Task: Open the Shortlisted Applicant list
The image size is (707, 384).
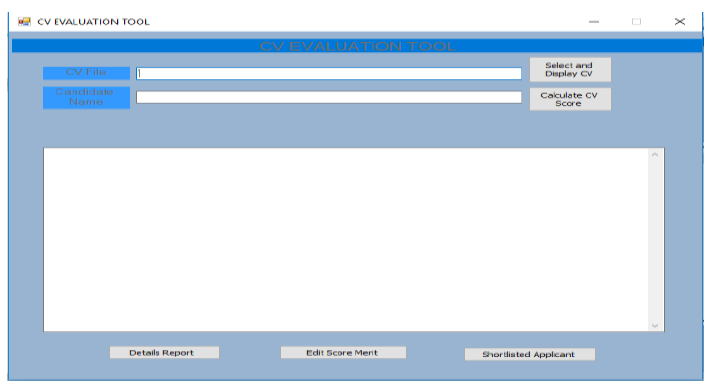Action: pos(530,354)
